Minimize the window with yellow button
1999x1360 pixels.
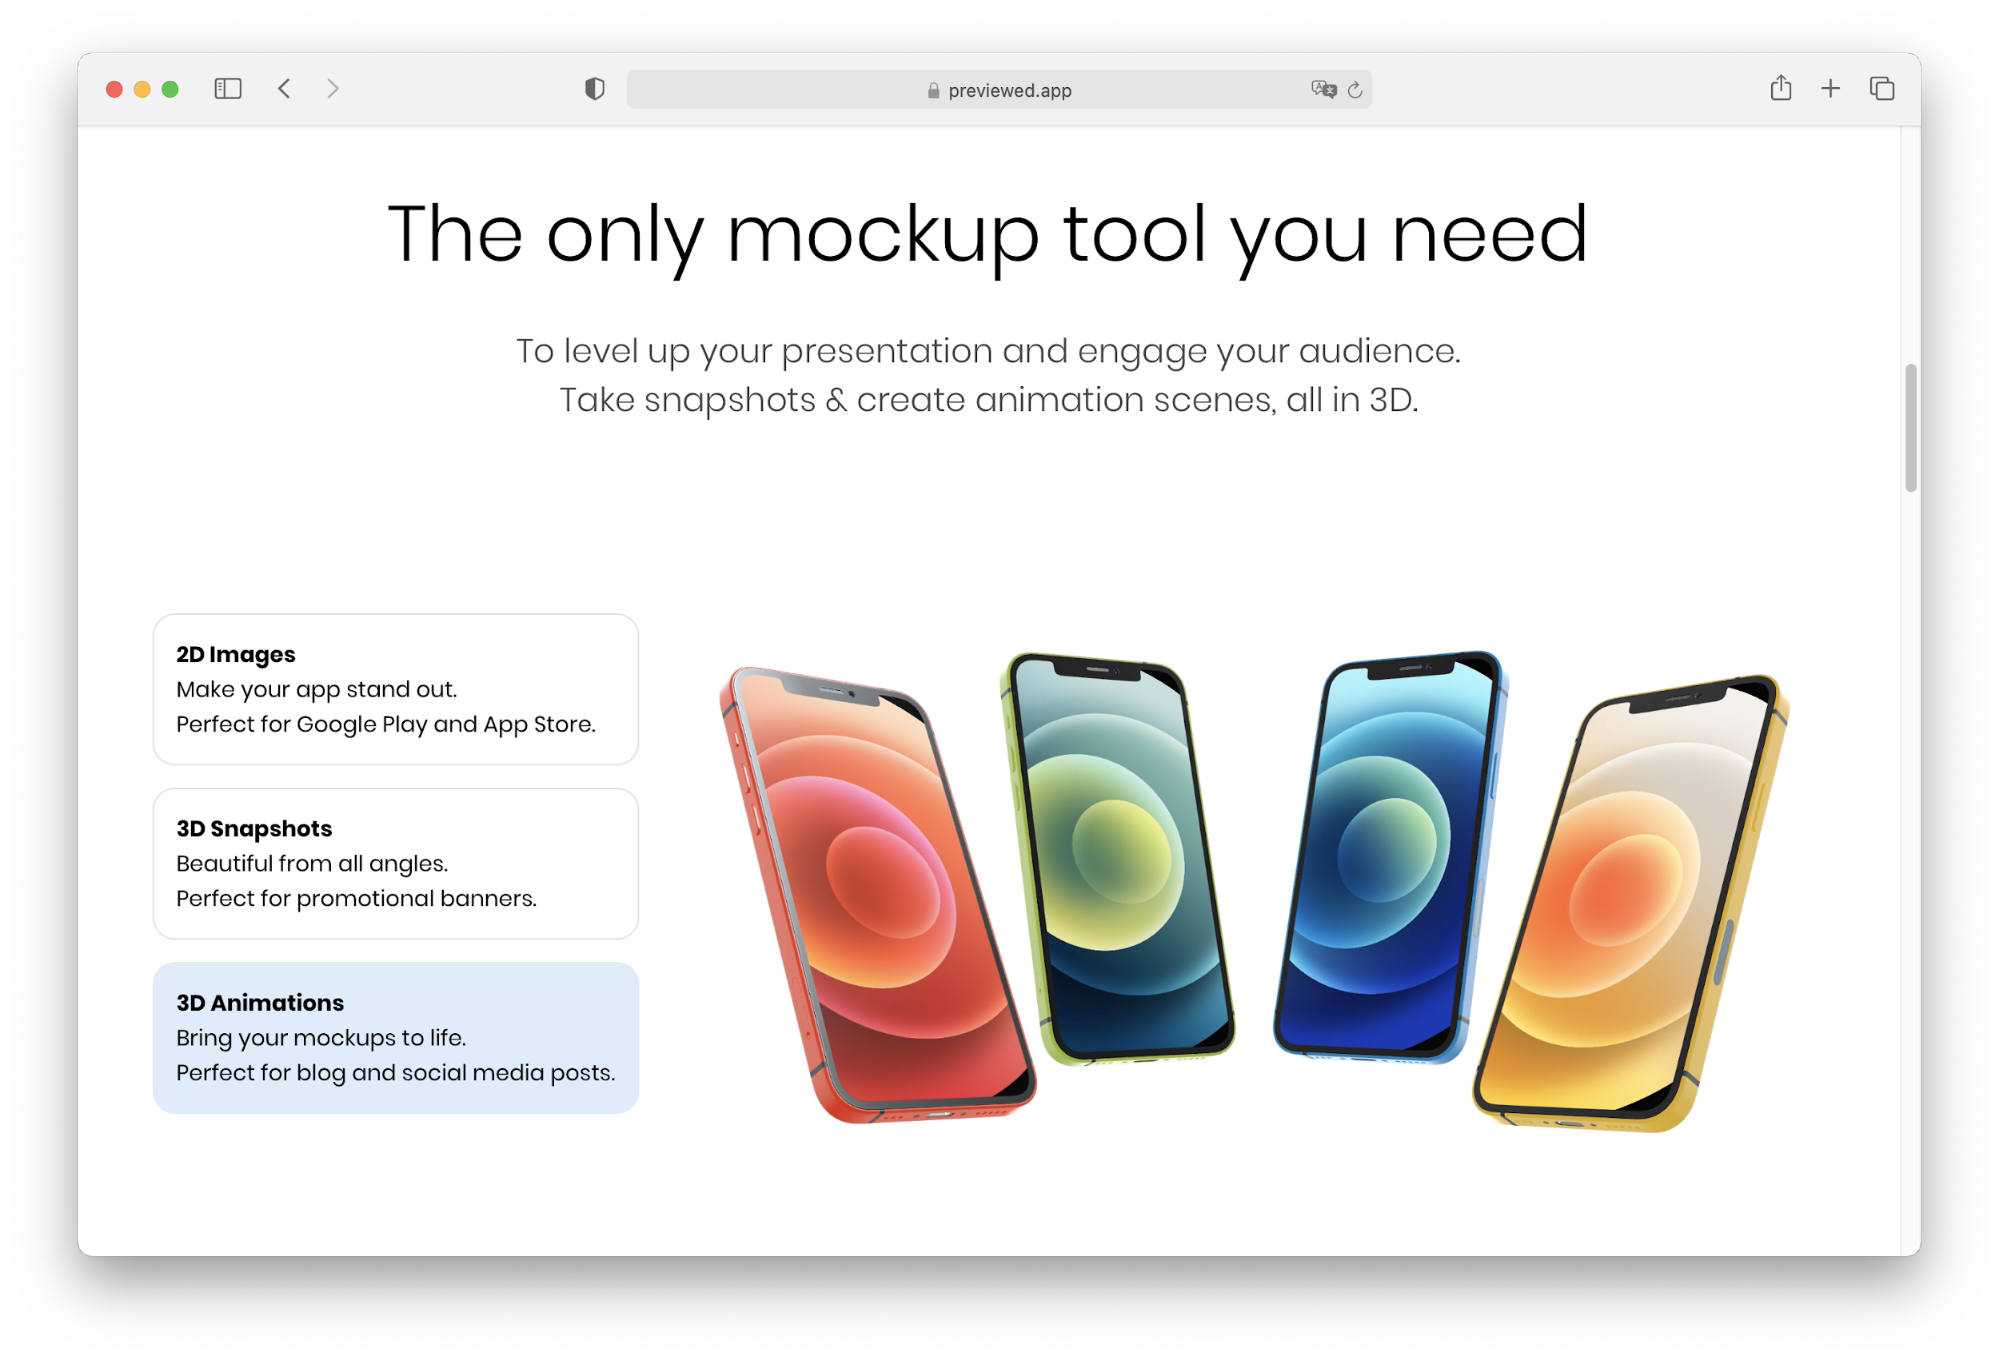pos(142,89)
